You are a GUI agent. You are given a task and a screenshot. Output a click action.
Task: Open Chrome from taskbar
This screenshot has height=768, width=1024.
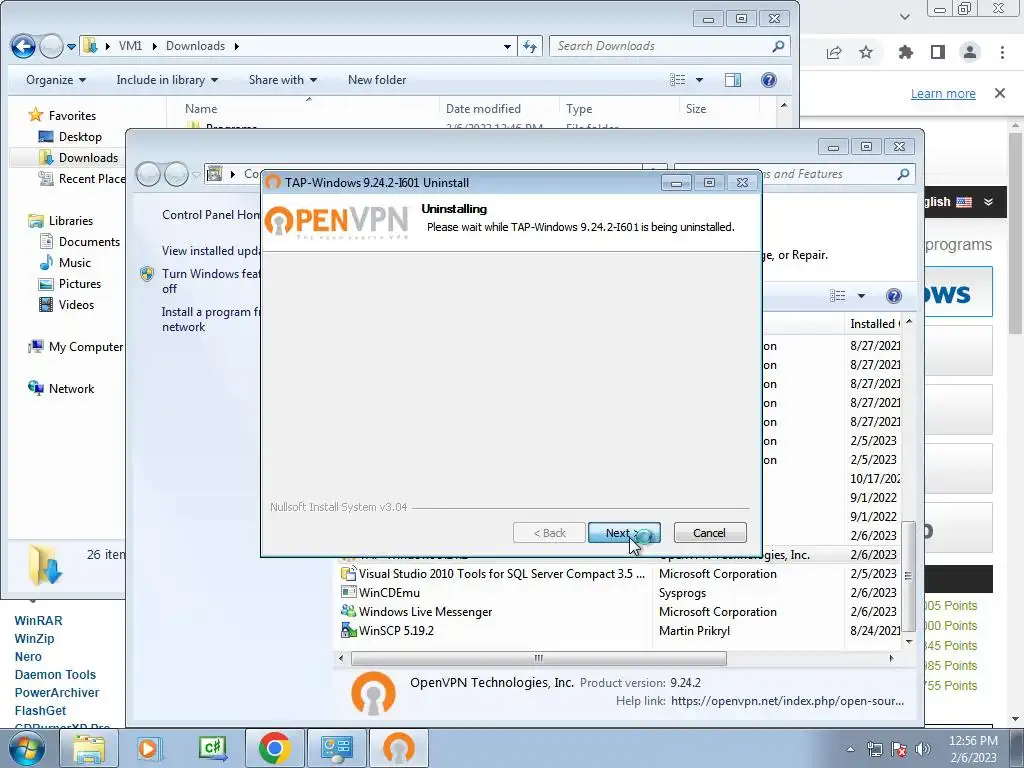274,748
